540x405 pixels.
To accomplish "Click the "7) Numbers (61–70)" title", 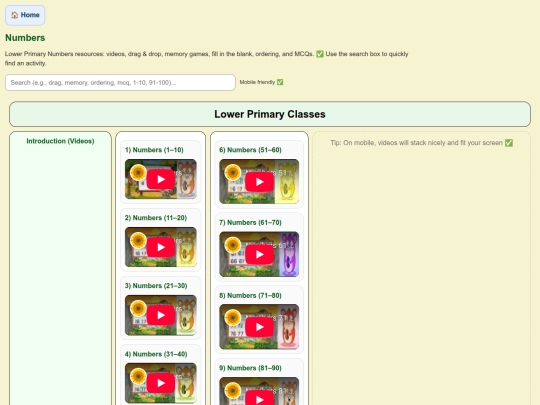I will 250,222.
